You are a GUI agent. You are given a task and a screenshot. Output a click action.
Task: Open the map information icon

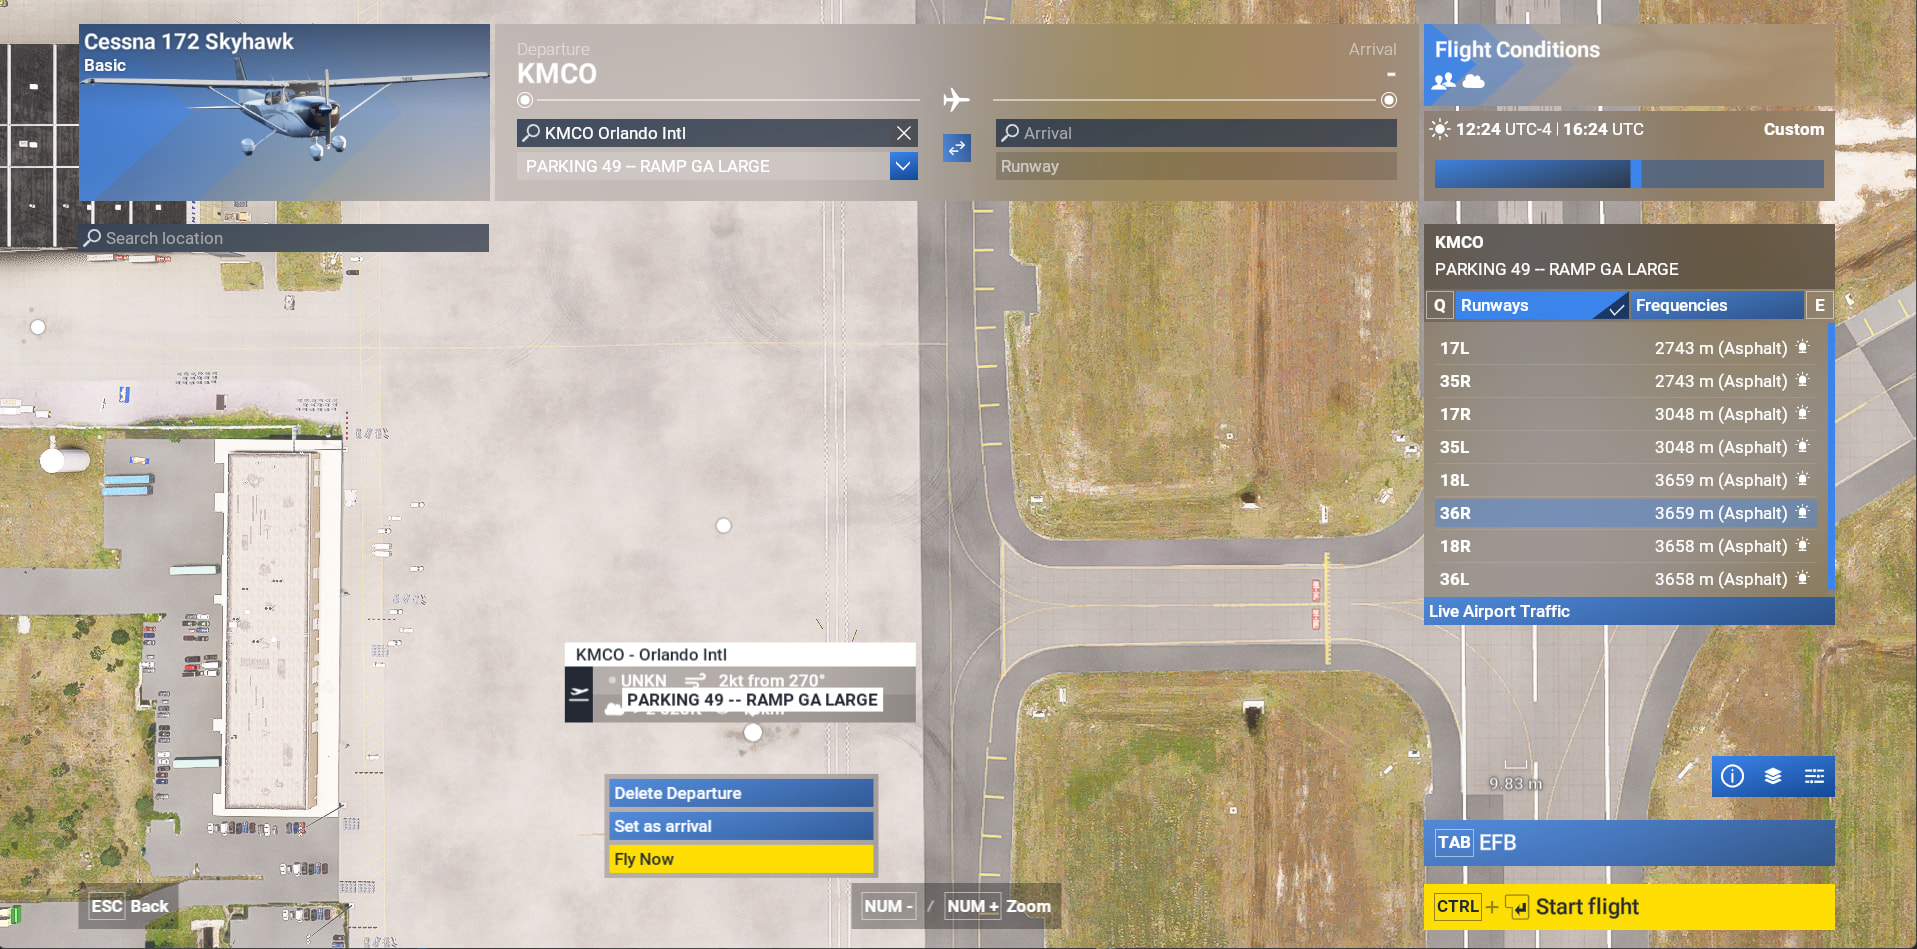1733,776
